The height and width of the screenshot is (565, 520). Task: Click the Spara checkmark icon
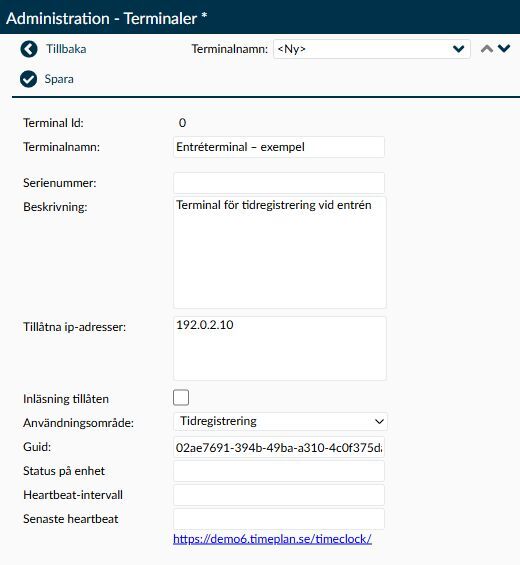(28, 79)
